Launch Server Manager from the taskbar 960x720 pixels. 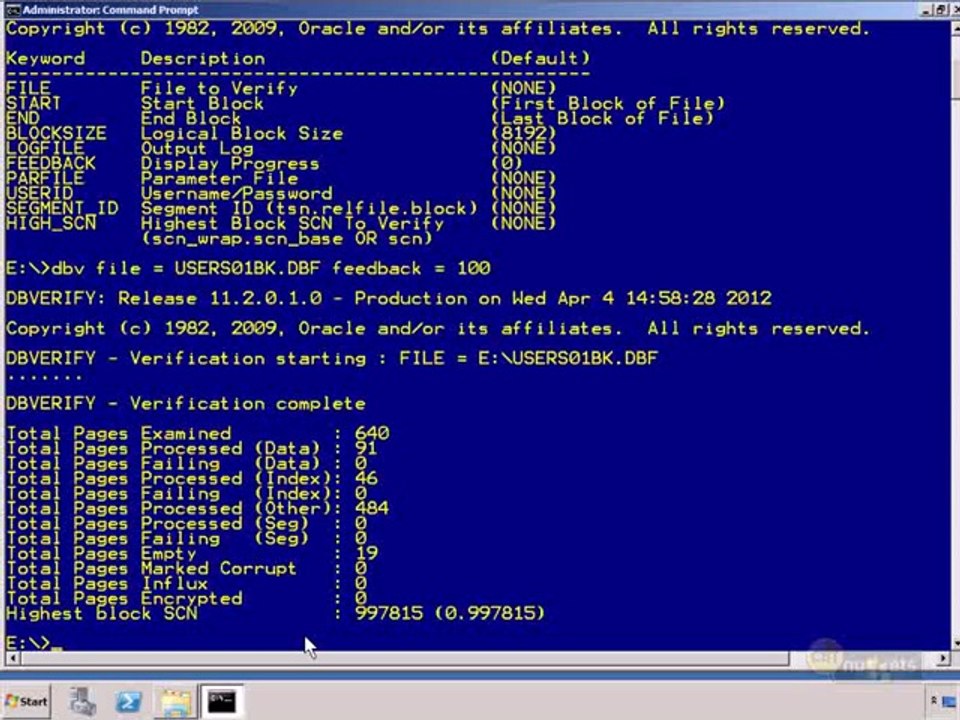pyautogui.click(x=83, y=701)
